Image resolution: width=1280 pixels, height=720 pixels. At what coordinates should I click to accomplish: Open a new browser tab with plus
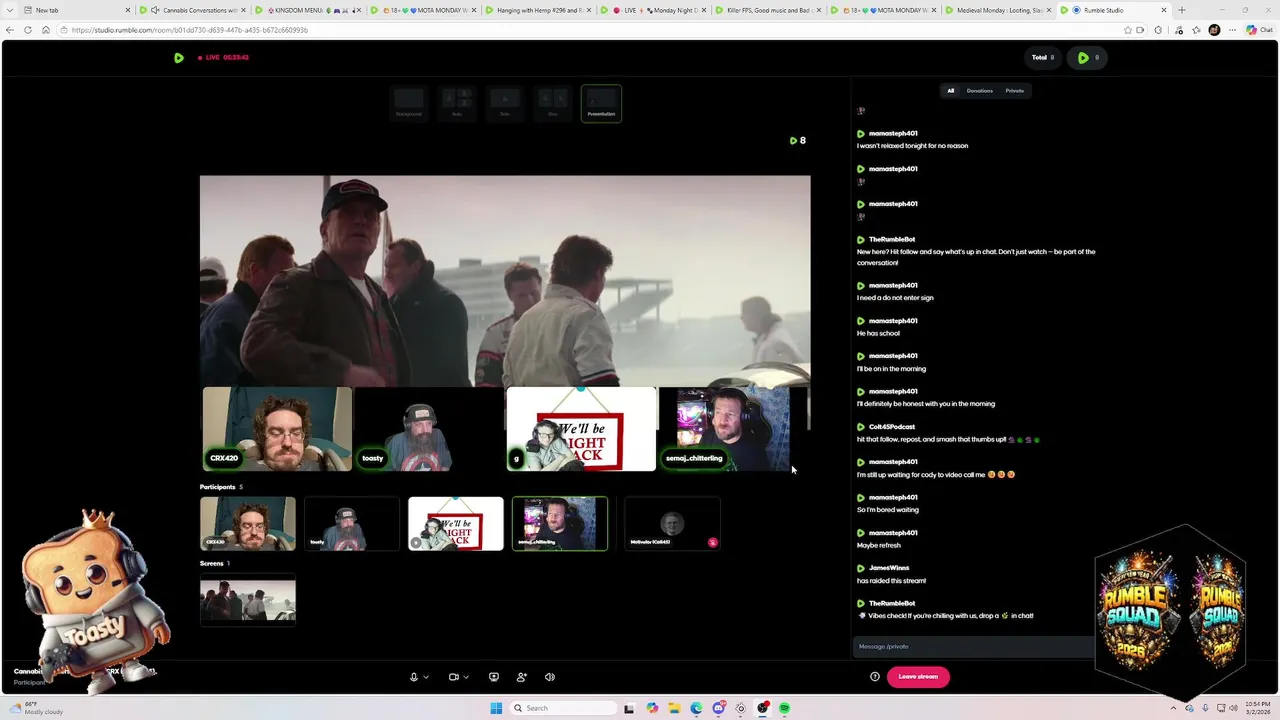(1182, 10)
